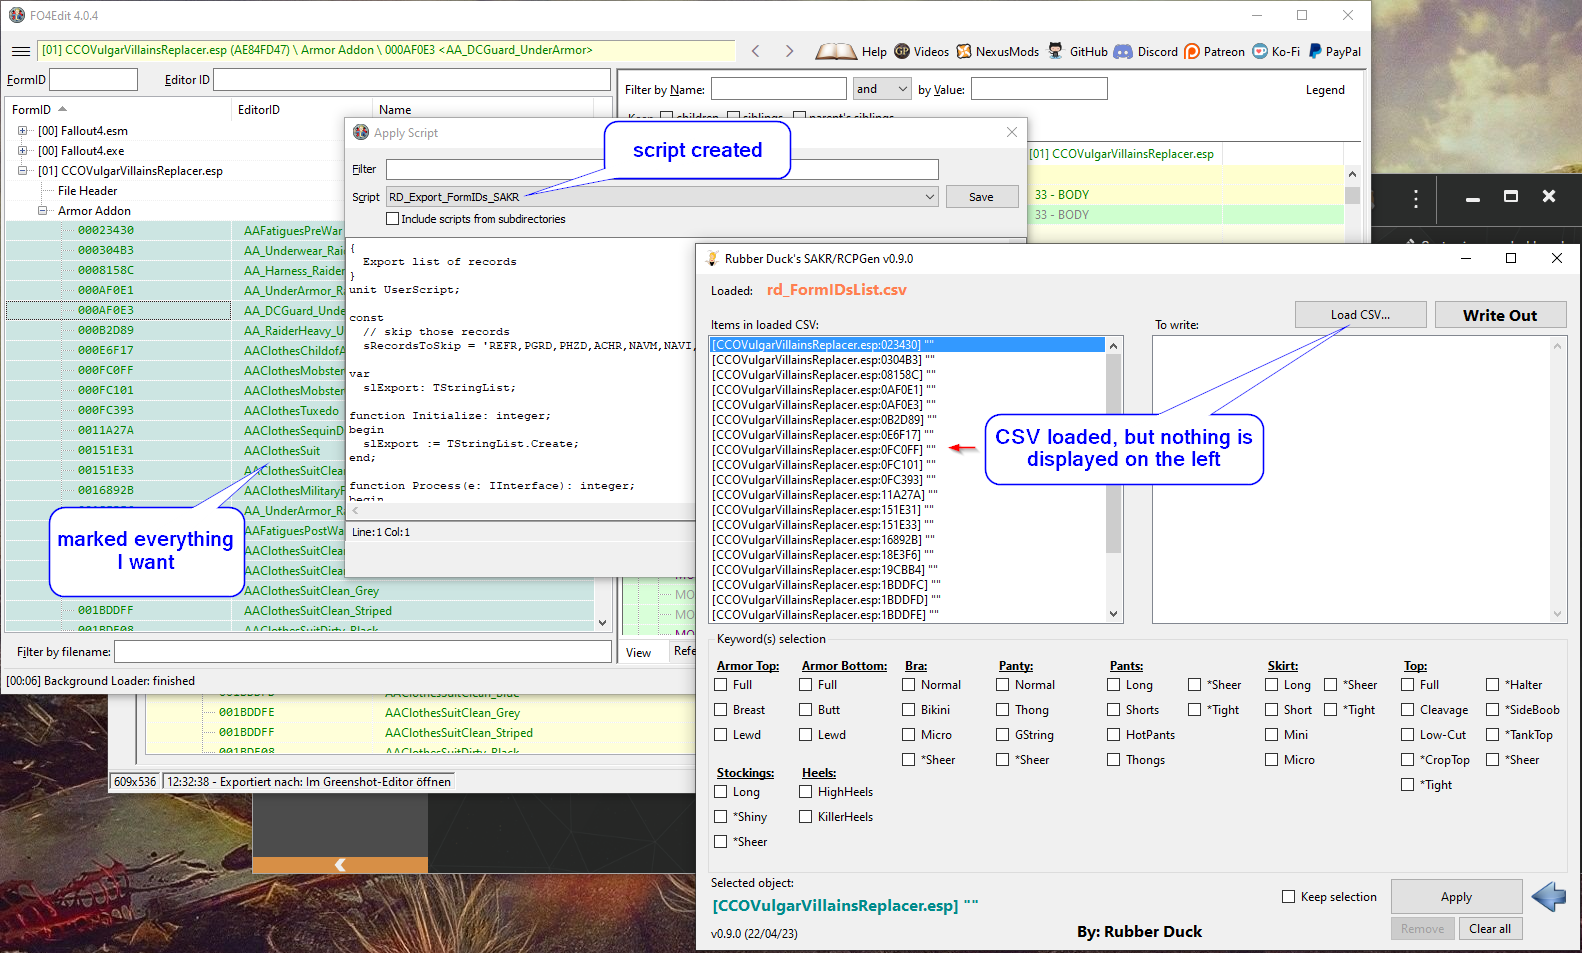
Task: Click the orange bar collapse chevron
Action: point(340,865)
